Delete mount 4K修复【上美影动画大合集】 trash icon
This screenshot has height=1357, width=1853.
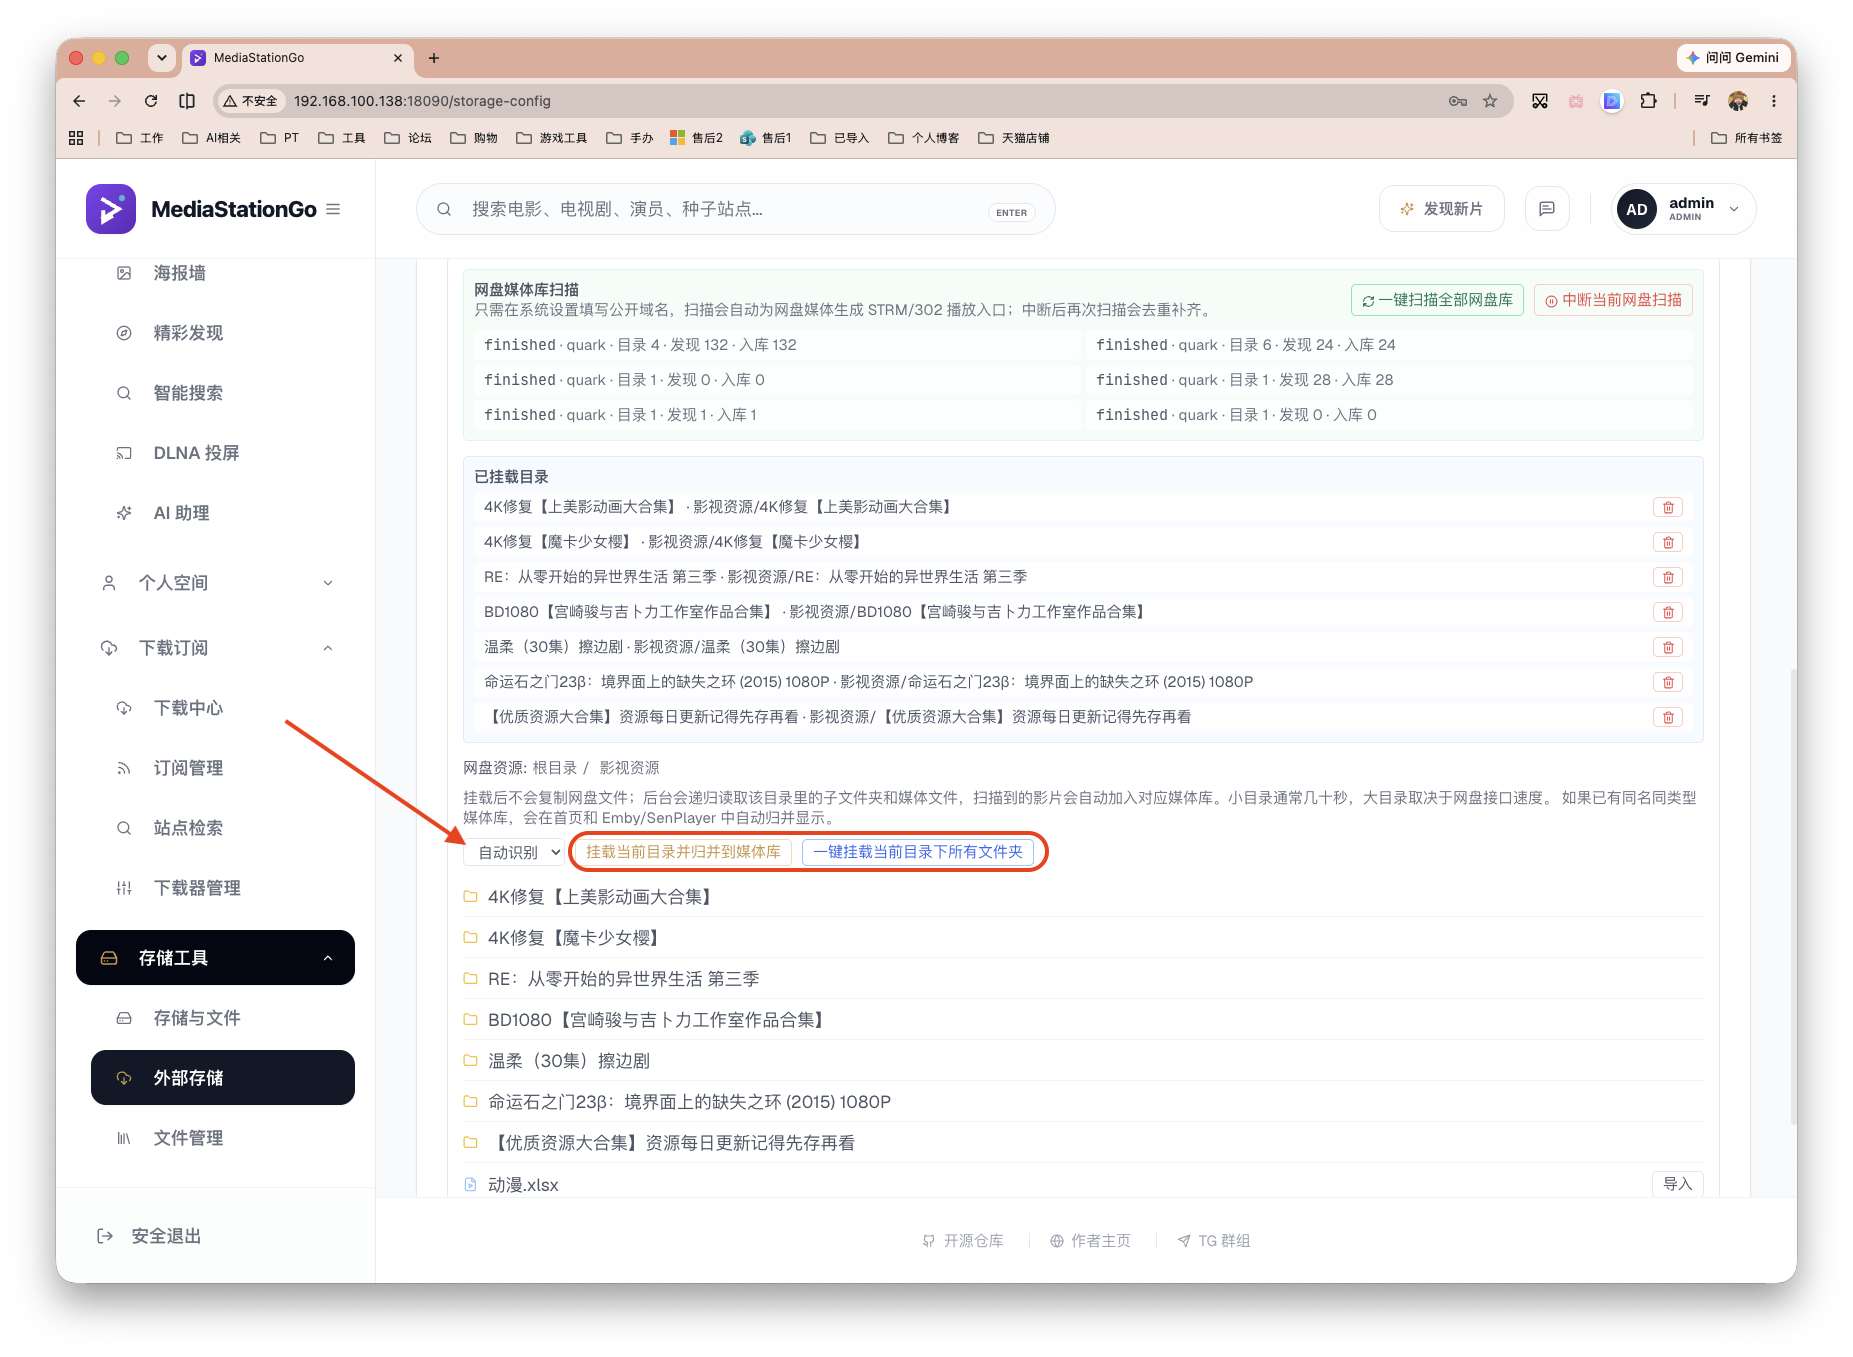[1668, 508]
